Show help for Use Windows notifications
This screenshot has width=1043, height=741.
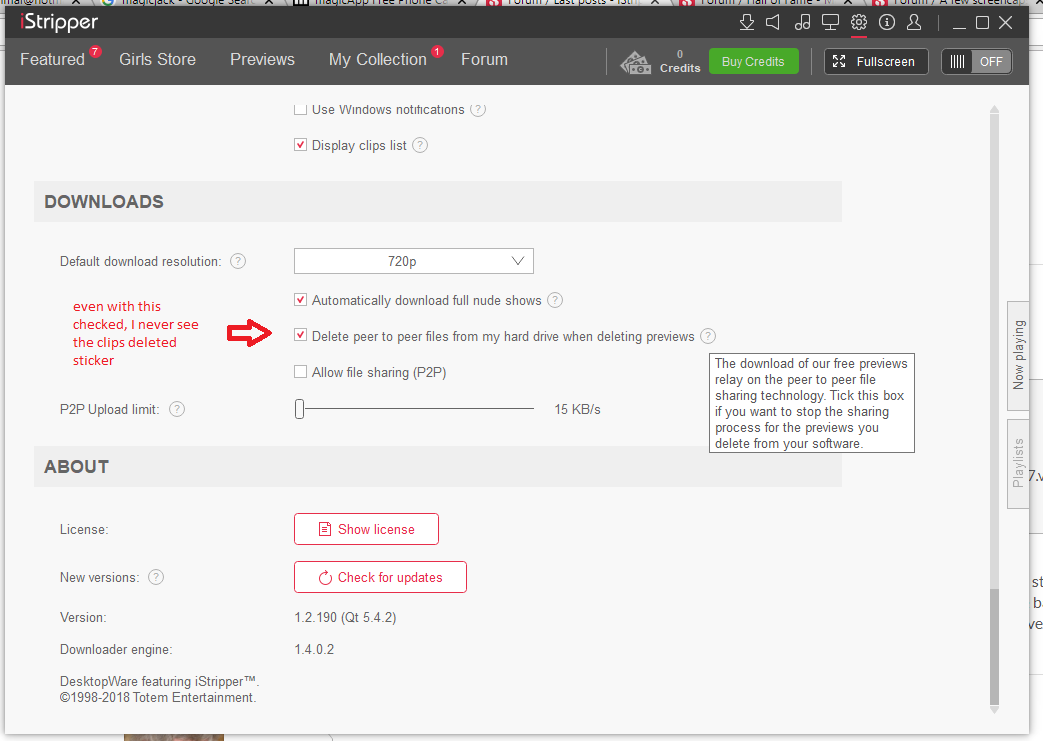pyautogui.click(x=478, y=109)
